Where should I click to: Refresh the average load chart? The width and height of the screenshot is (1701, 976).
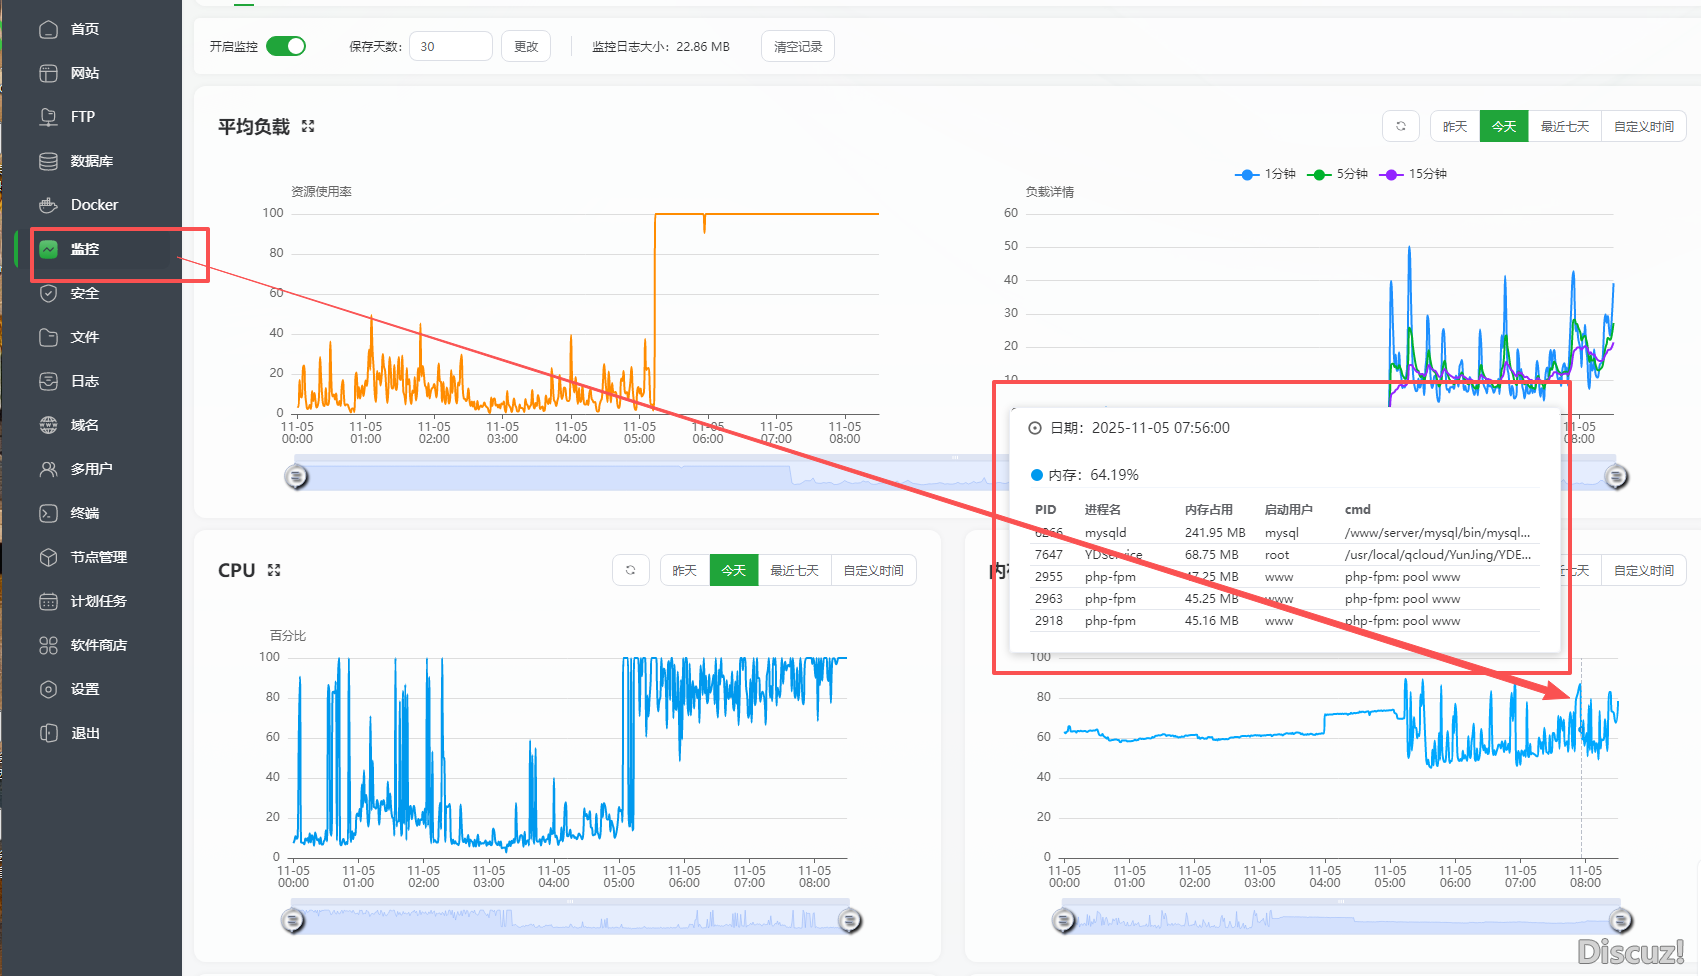click(x=1400, y=126)
